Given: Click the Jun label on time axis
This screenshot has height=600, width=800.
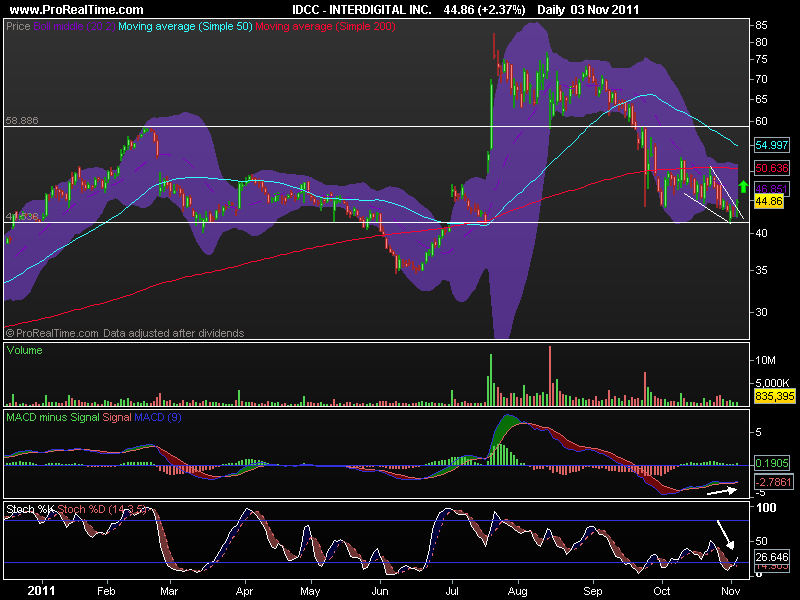Looking at the screenshot, I should pos(380,591).
